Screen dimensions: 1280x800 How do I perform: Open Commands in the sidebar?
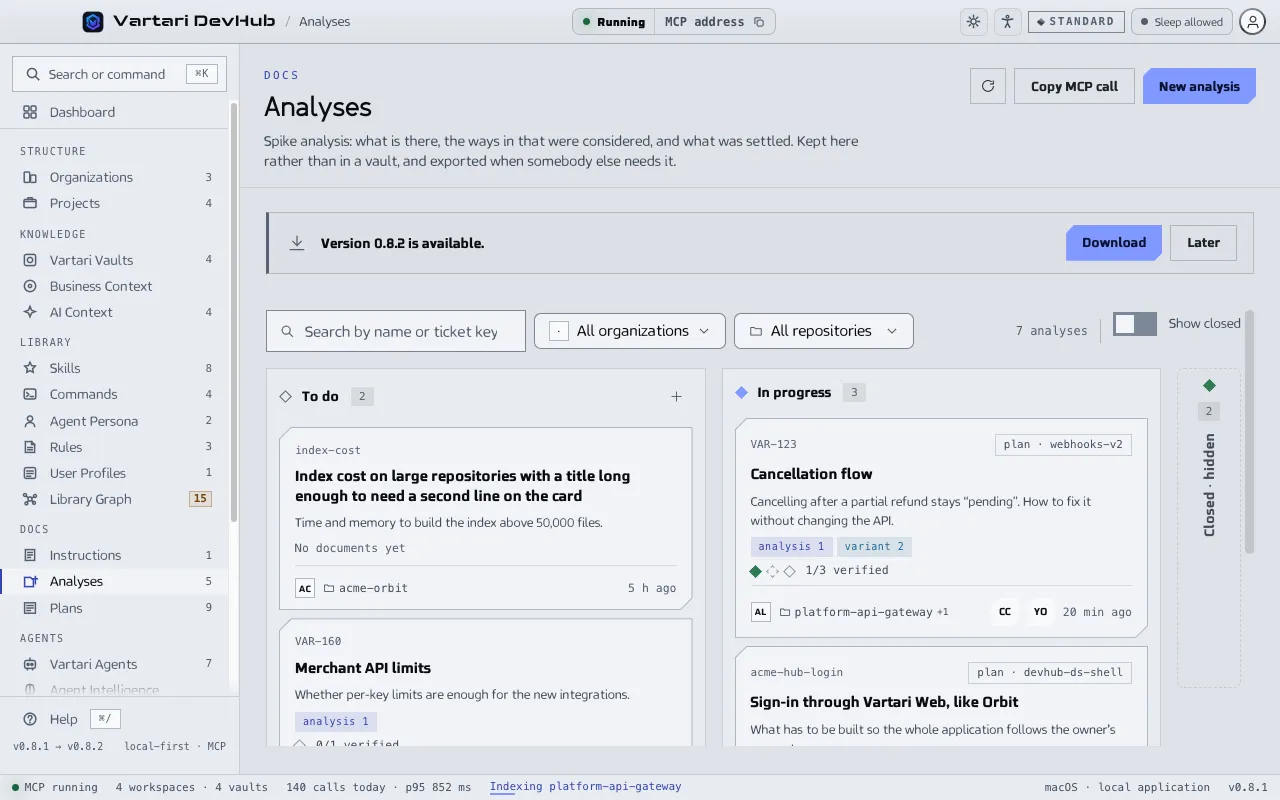[x=115, y=394]
